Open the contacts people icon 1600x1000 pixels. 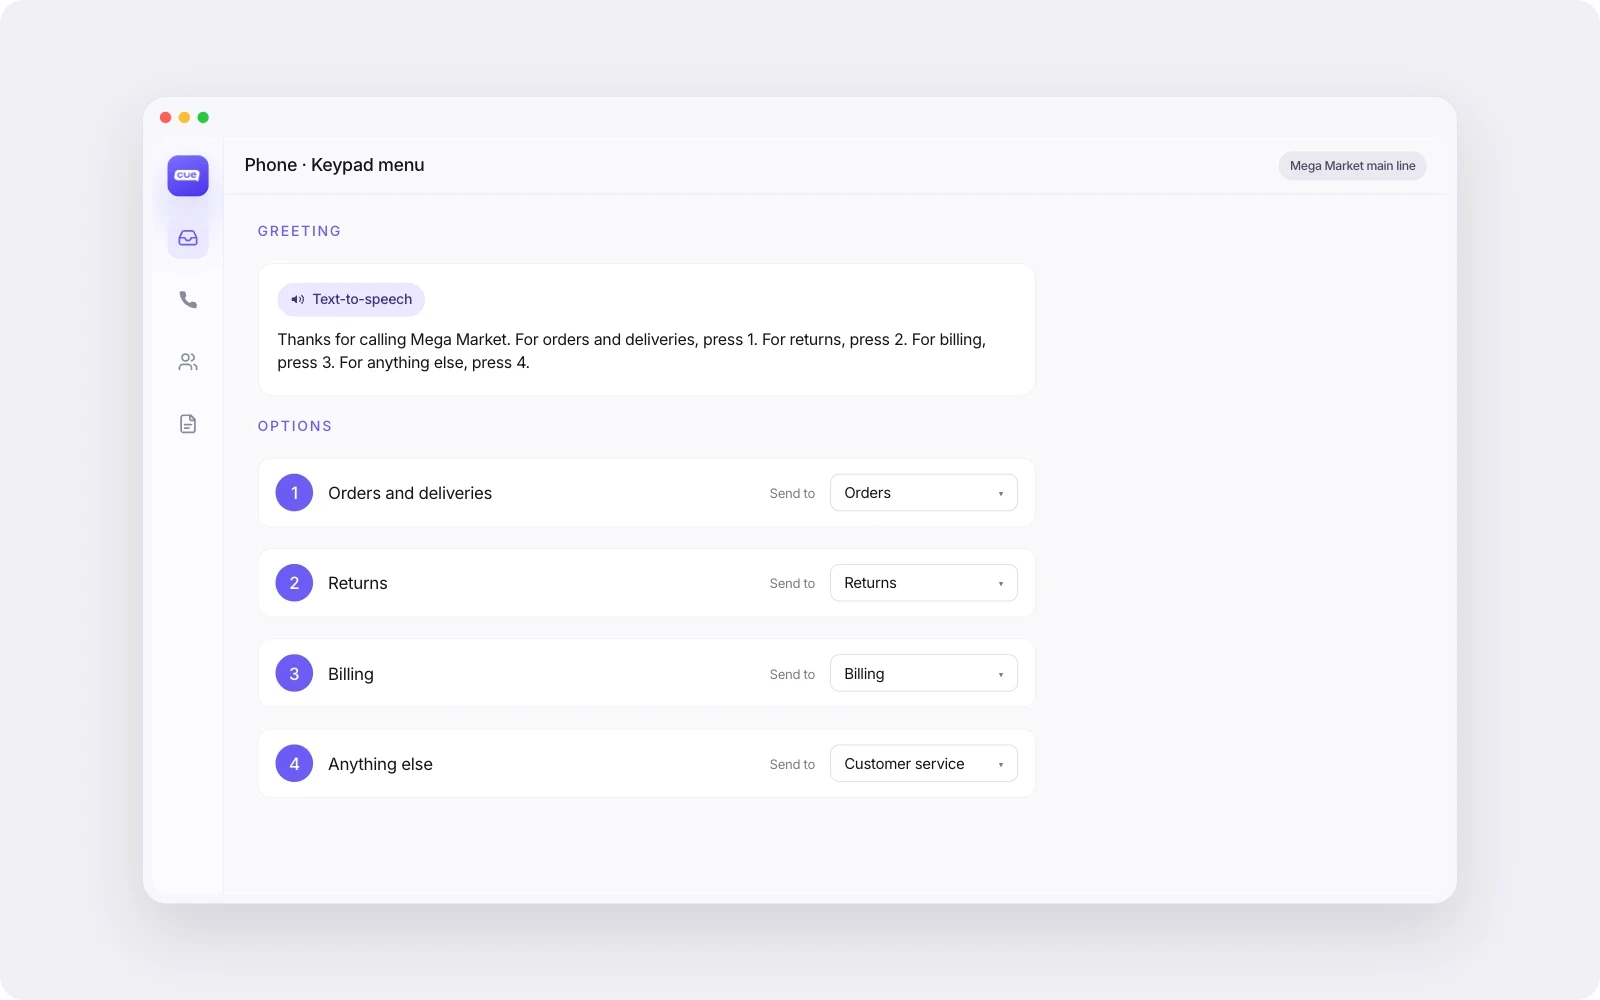coord(188,362)
